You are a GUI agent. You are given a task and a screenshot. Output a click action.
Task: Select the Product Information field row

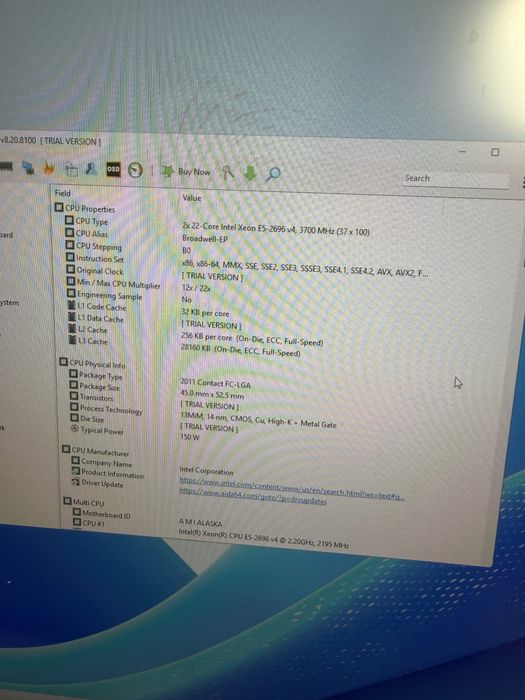pyautogui.click(x=108, y=474)
